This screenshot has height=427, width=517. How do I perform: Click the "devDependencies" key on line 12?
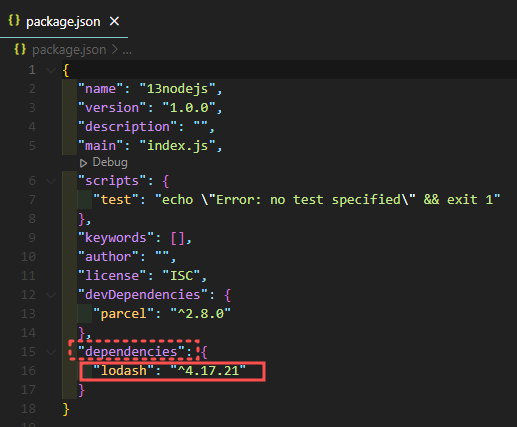coord(143,295)
